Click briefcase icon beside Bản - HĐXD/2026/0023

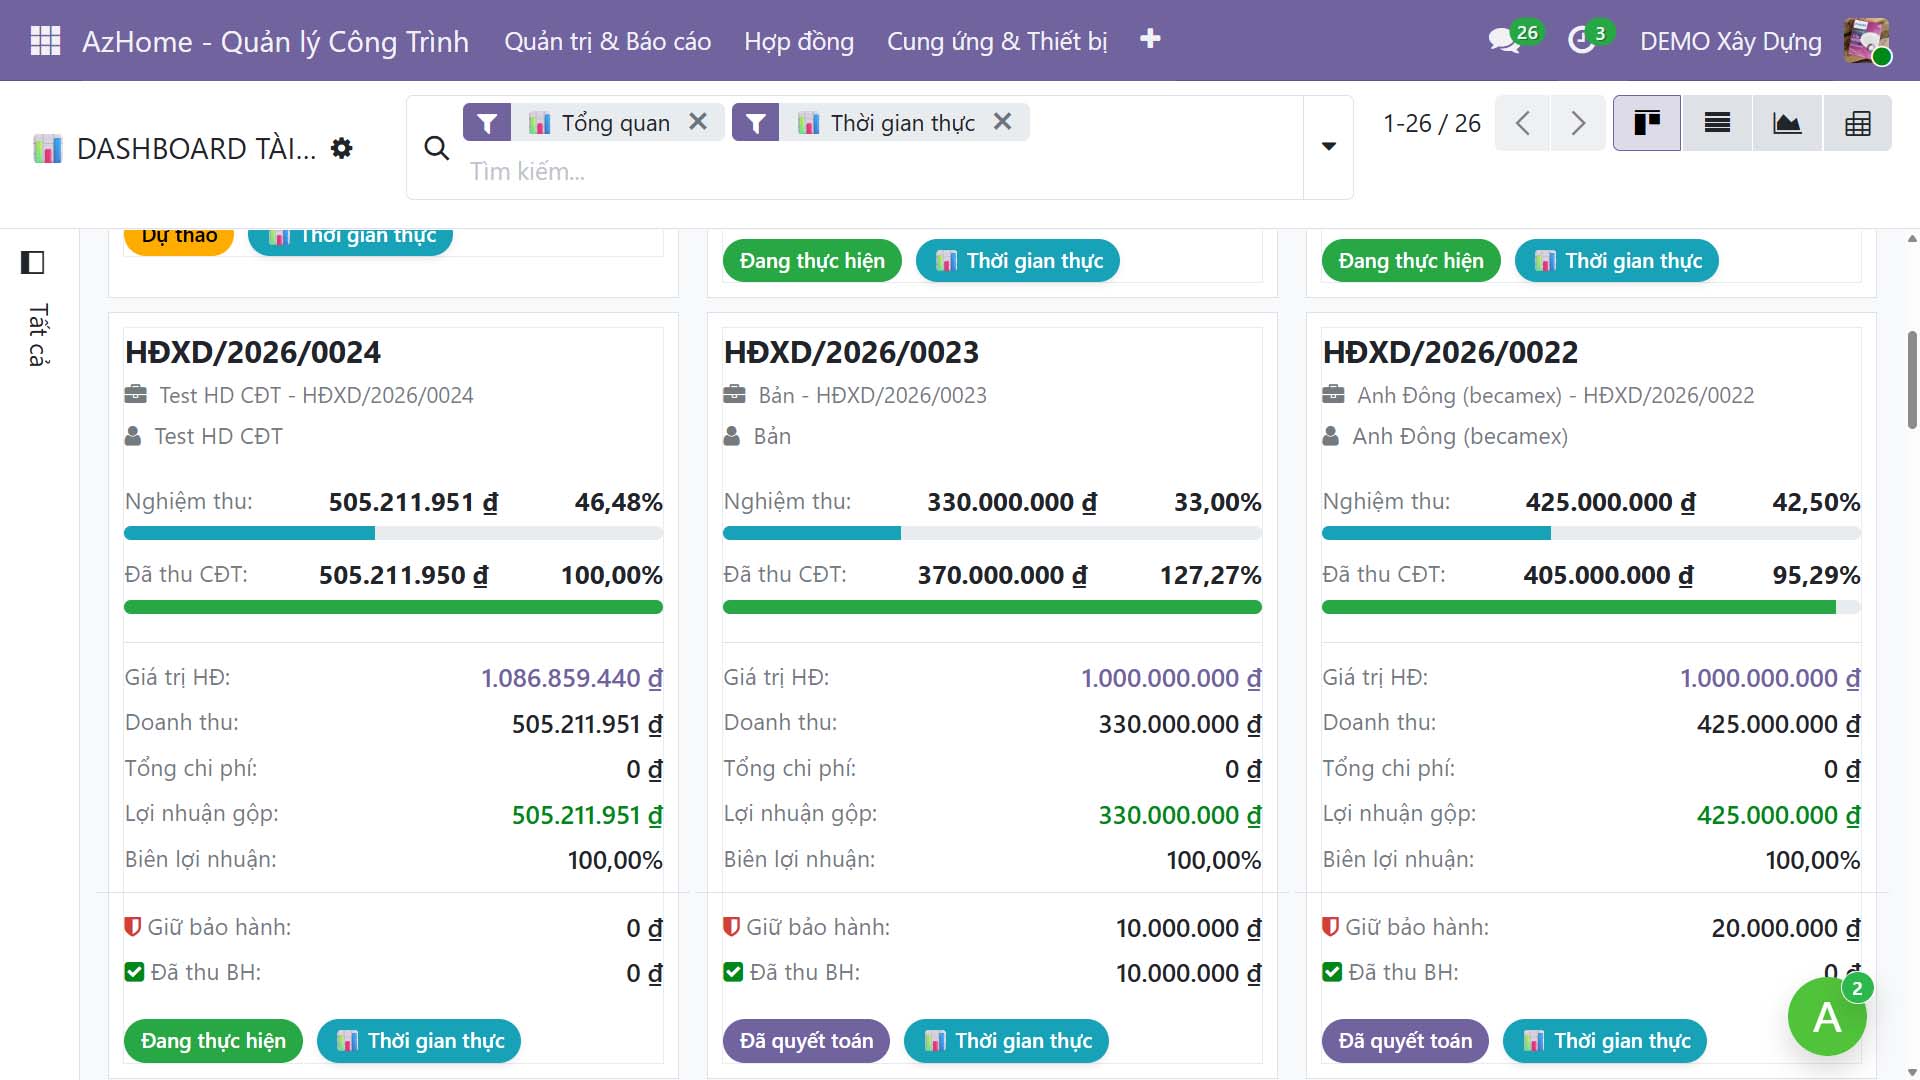point(734,394)
